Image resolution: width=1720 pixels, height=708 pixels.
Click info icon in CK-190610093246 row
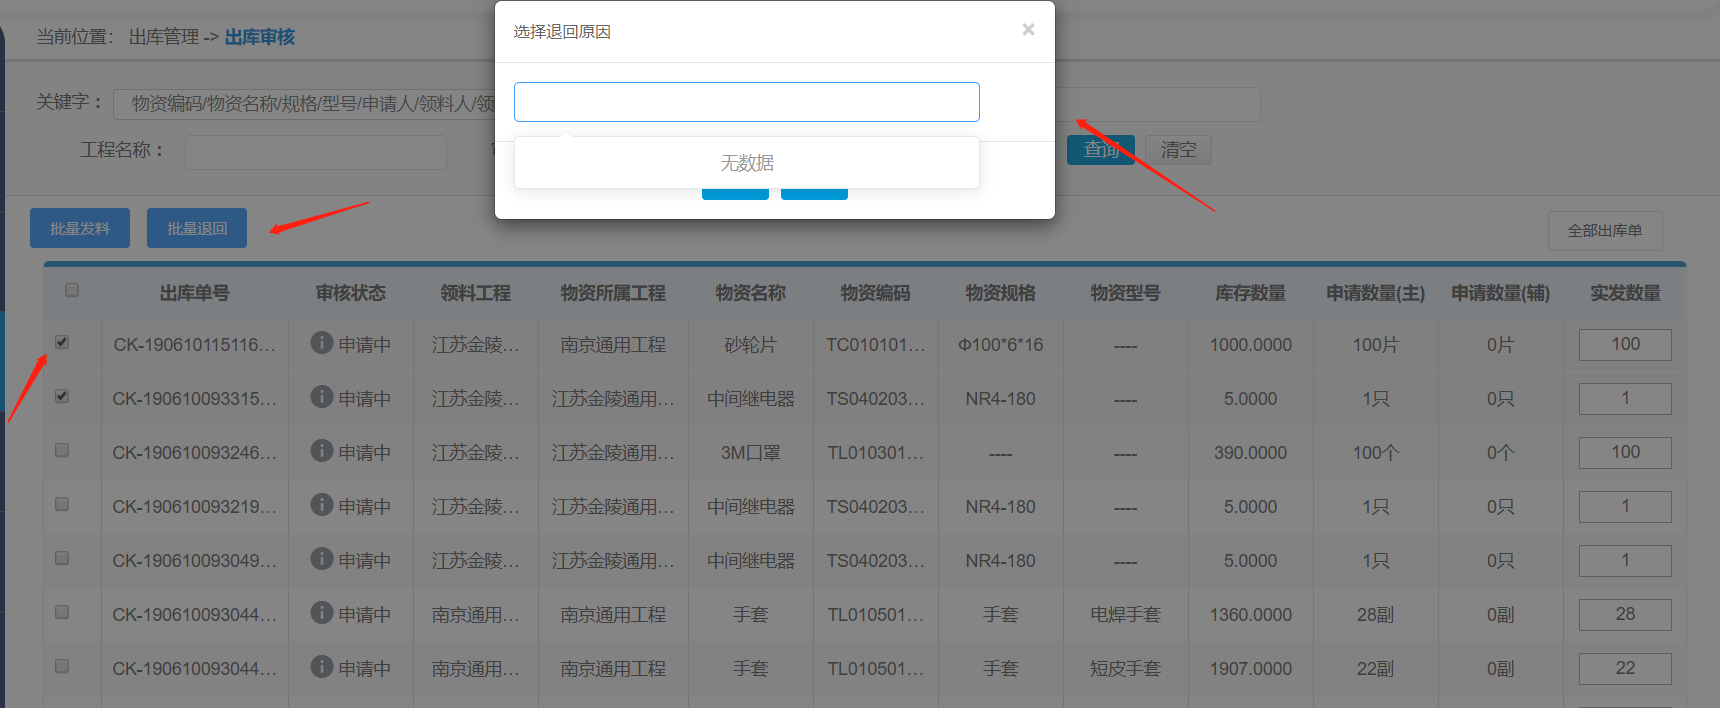click(x=321, y=451)
